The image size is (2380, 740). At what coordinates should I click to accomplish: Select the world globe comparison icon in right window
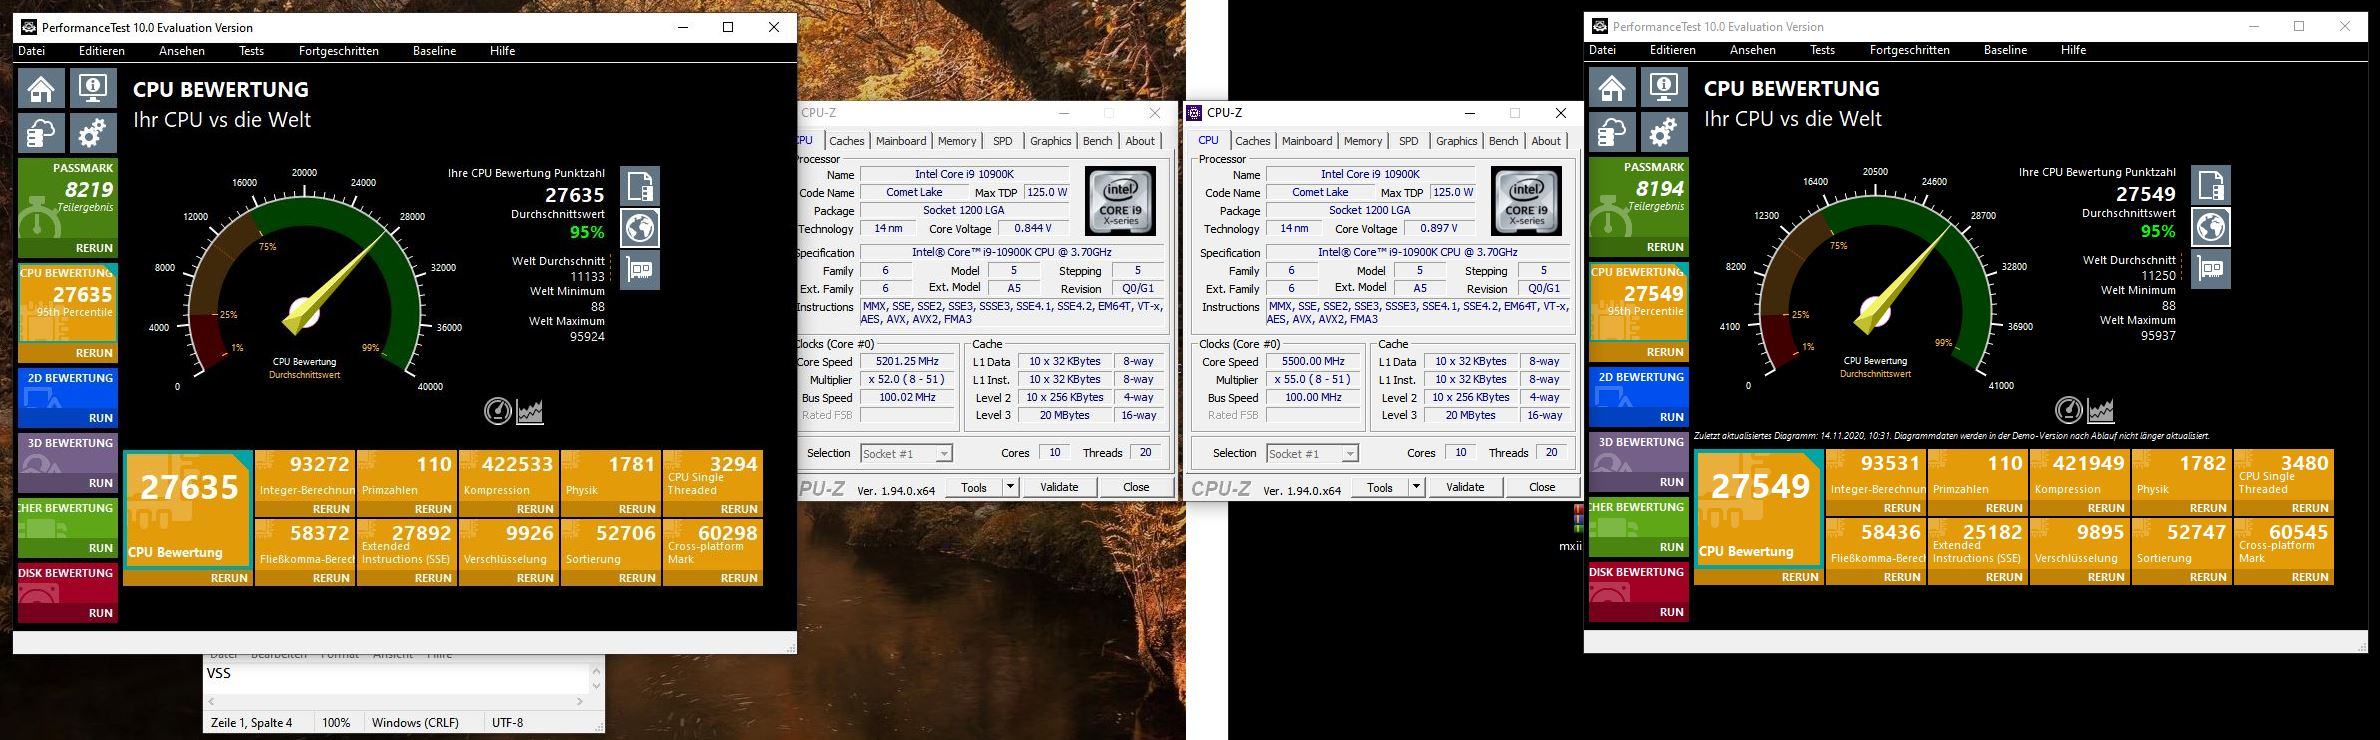click(x=2211, y=227)
